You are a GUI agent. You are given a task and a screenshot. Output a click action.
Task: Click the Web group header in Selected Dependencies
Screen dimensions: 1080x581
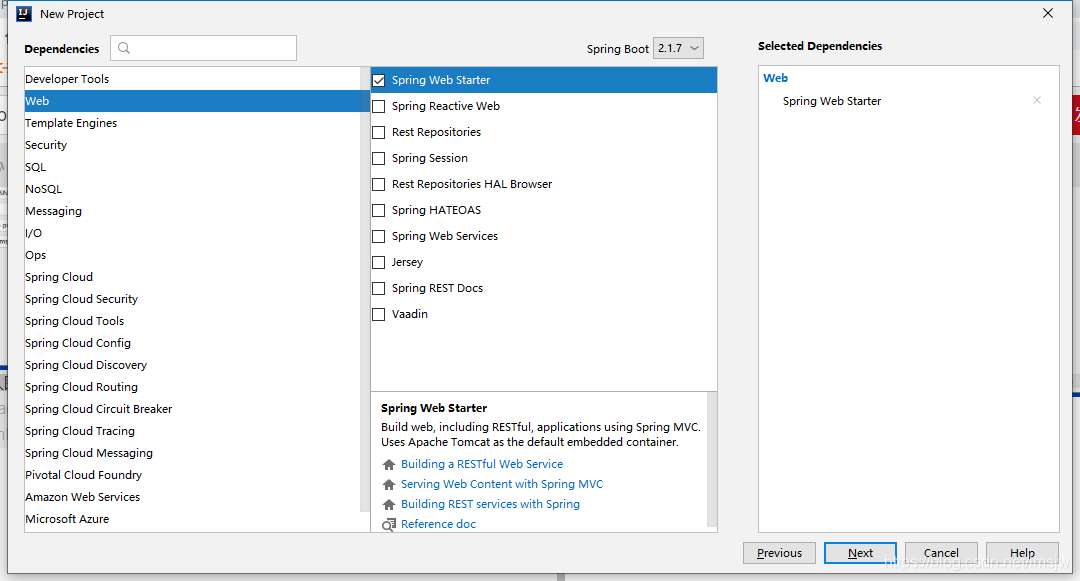(x=776, y=78)
